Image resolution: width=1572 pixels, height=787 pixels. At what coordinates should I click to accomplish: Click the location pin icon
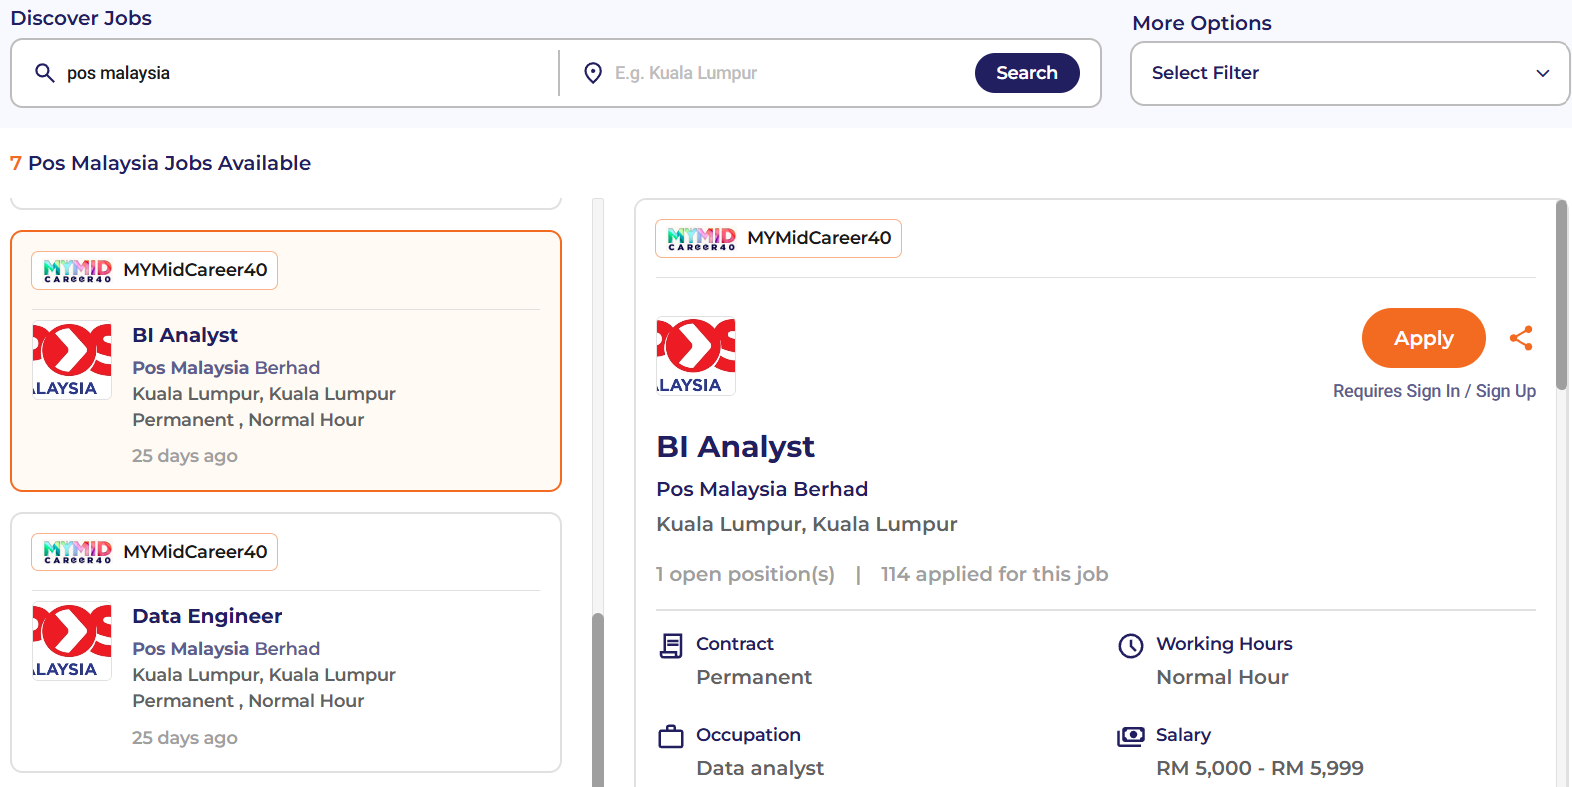point(593,73)
